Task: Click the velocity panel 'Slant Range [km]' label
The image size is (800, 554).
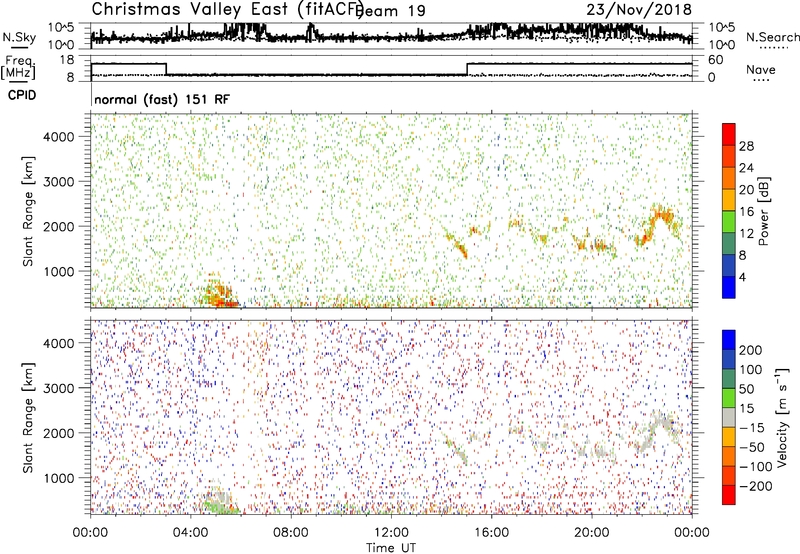Action: coord(28,418)
